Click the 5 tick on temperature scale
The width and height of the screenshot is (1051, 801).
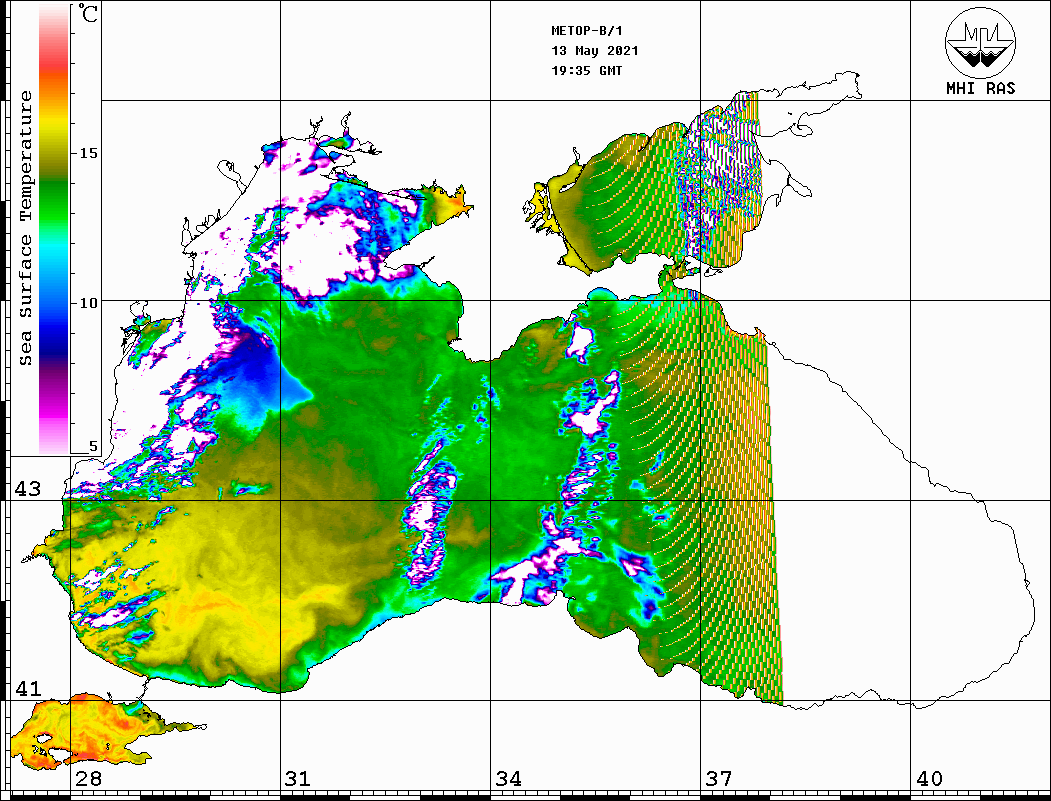(93, 446)
